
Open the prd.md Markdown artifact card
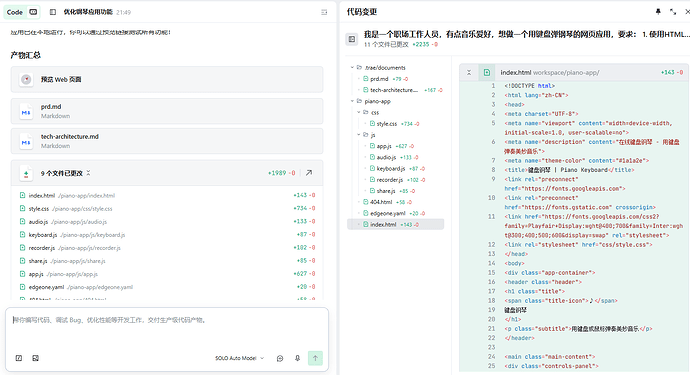pyautogui.click(x=167, y=111)
